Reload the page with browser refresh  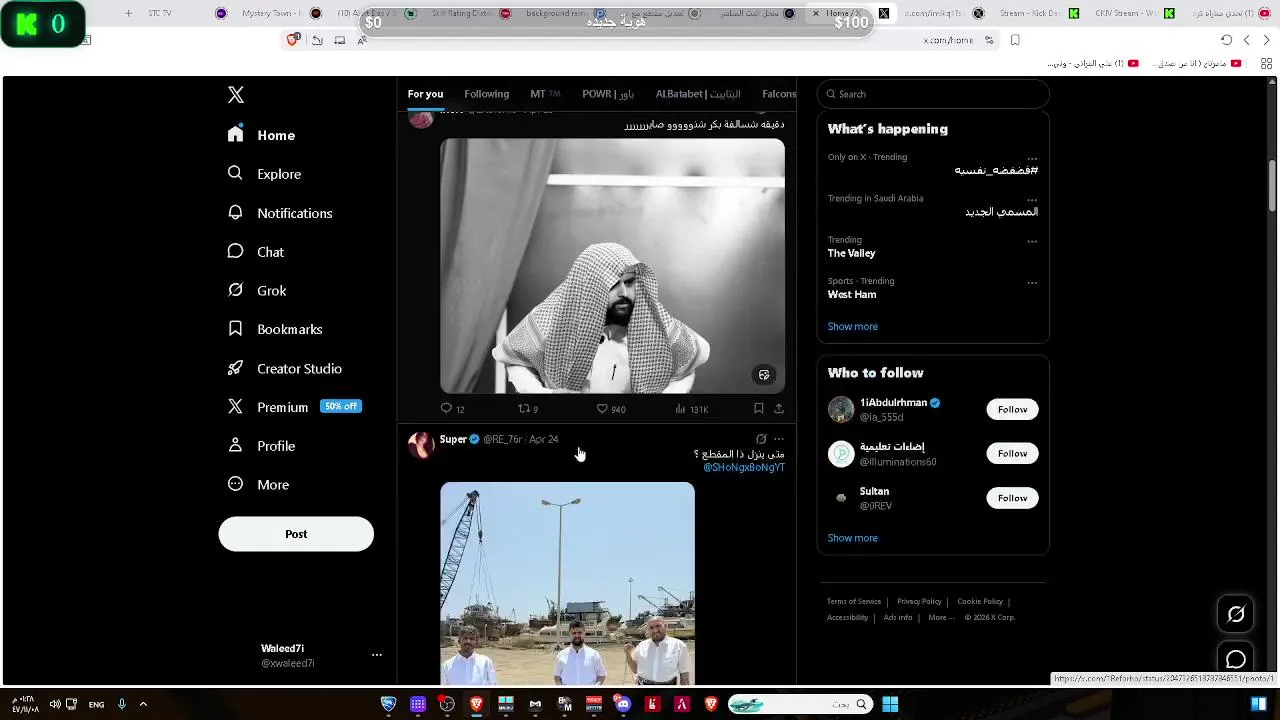[x=1226, y=40]
